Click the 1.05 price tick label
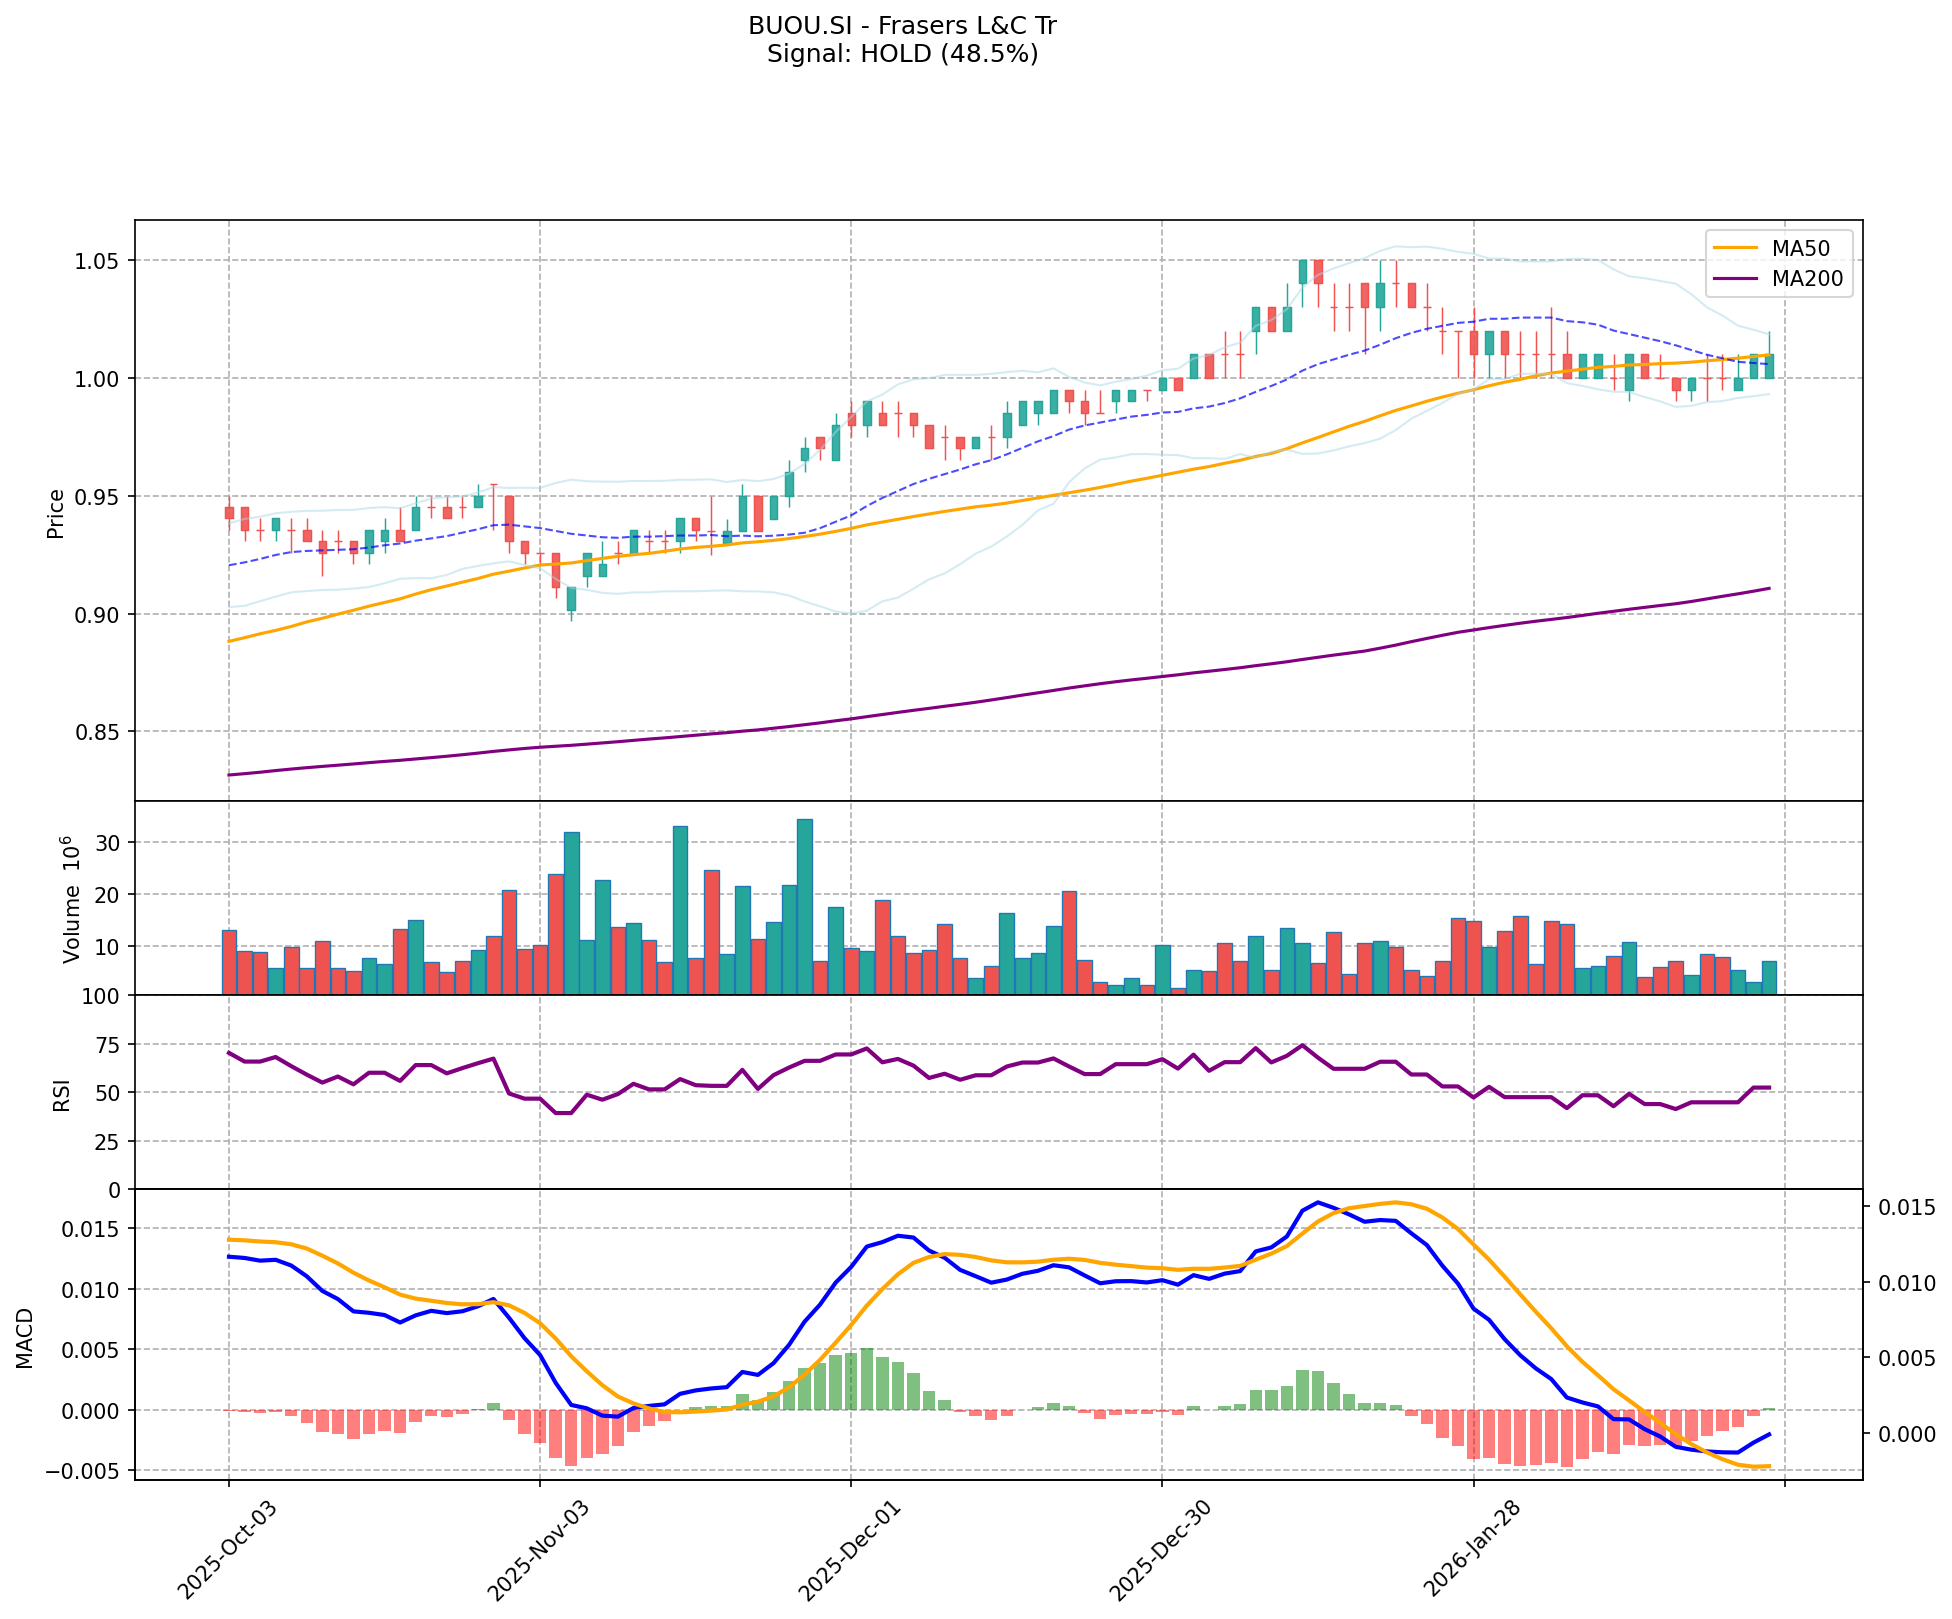 tap(98, 261)
